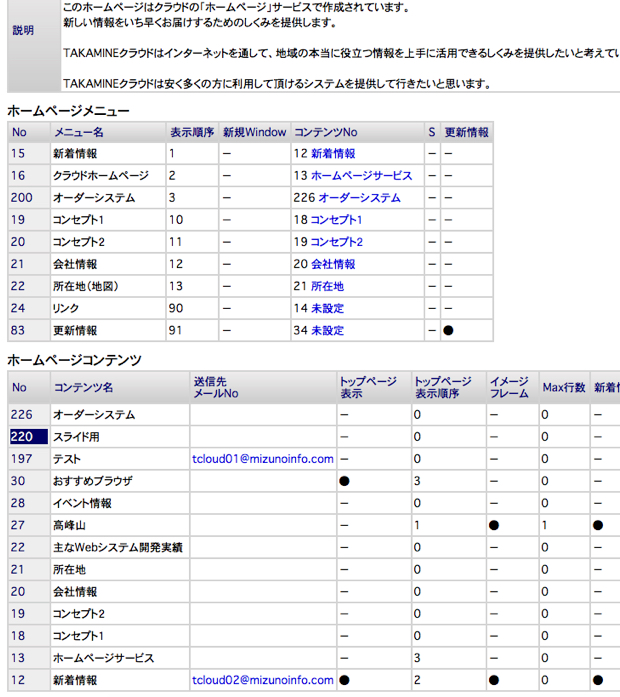Click the オーダーシステム content link in the menu table
The height and width of the screenshot is (697, 620).
pos(359,198)
